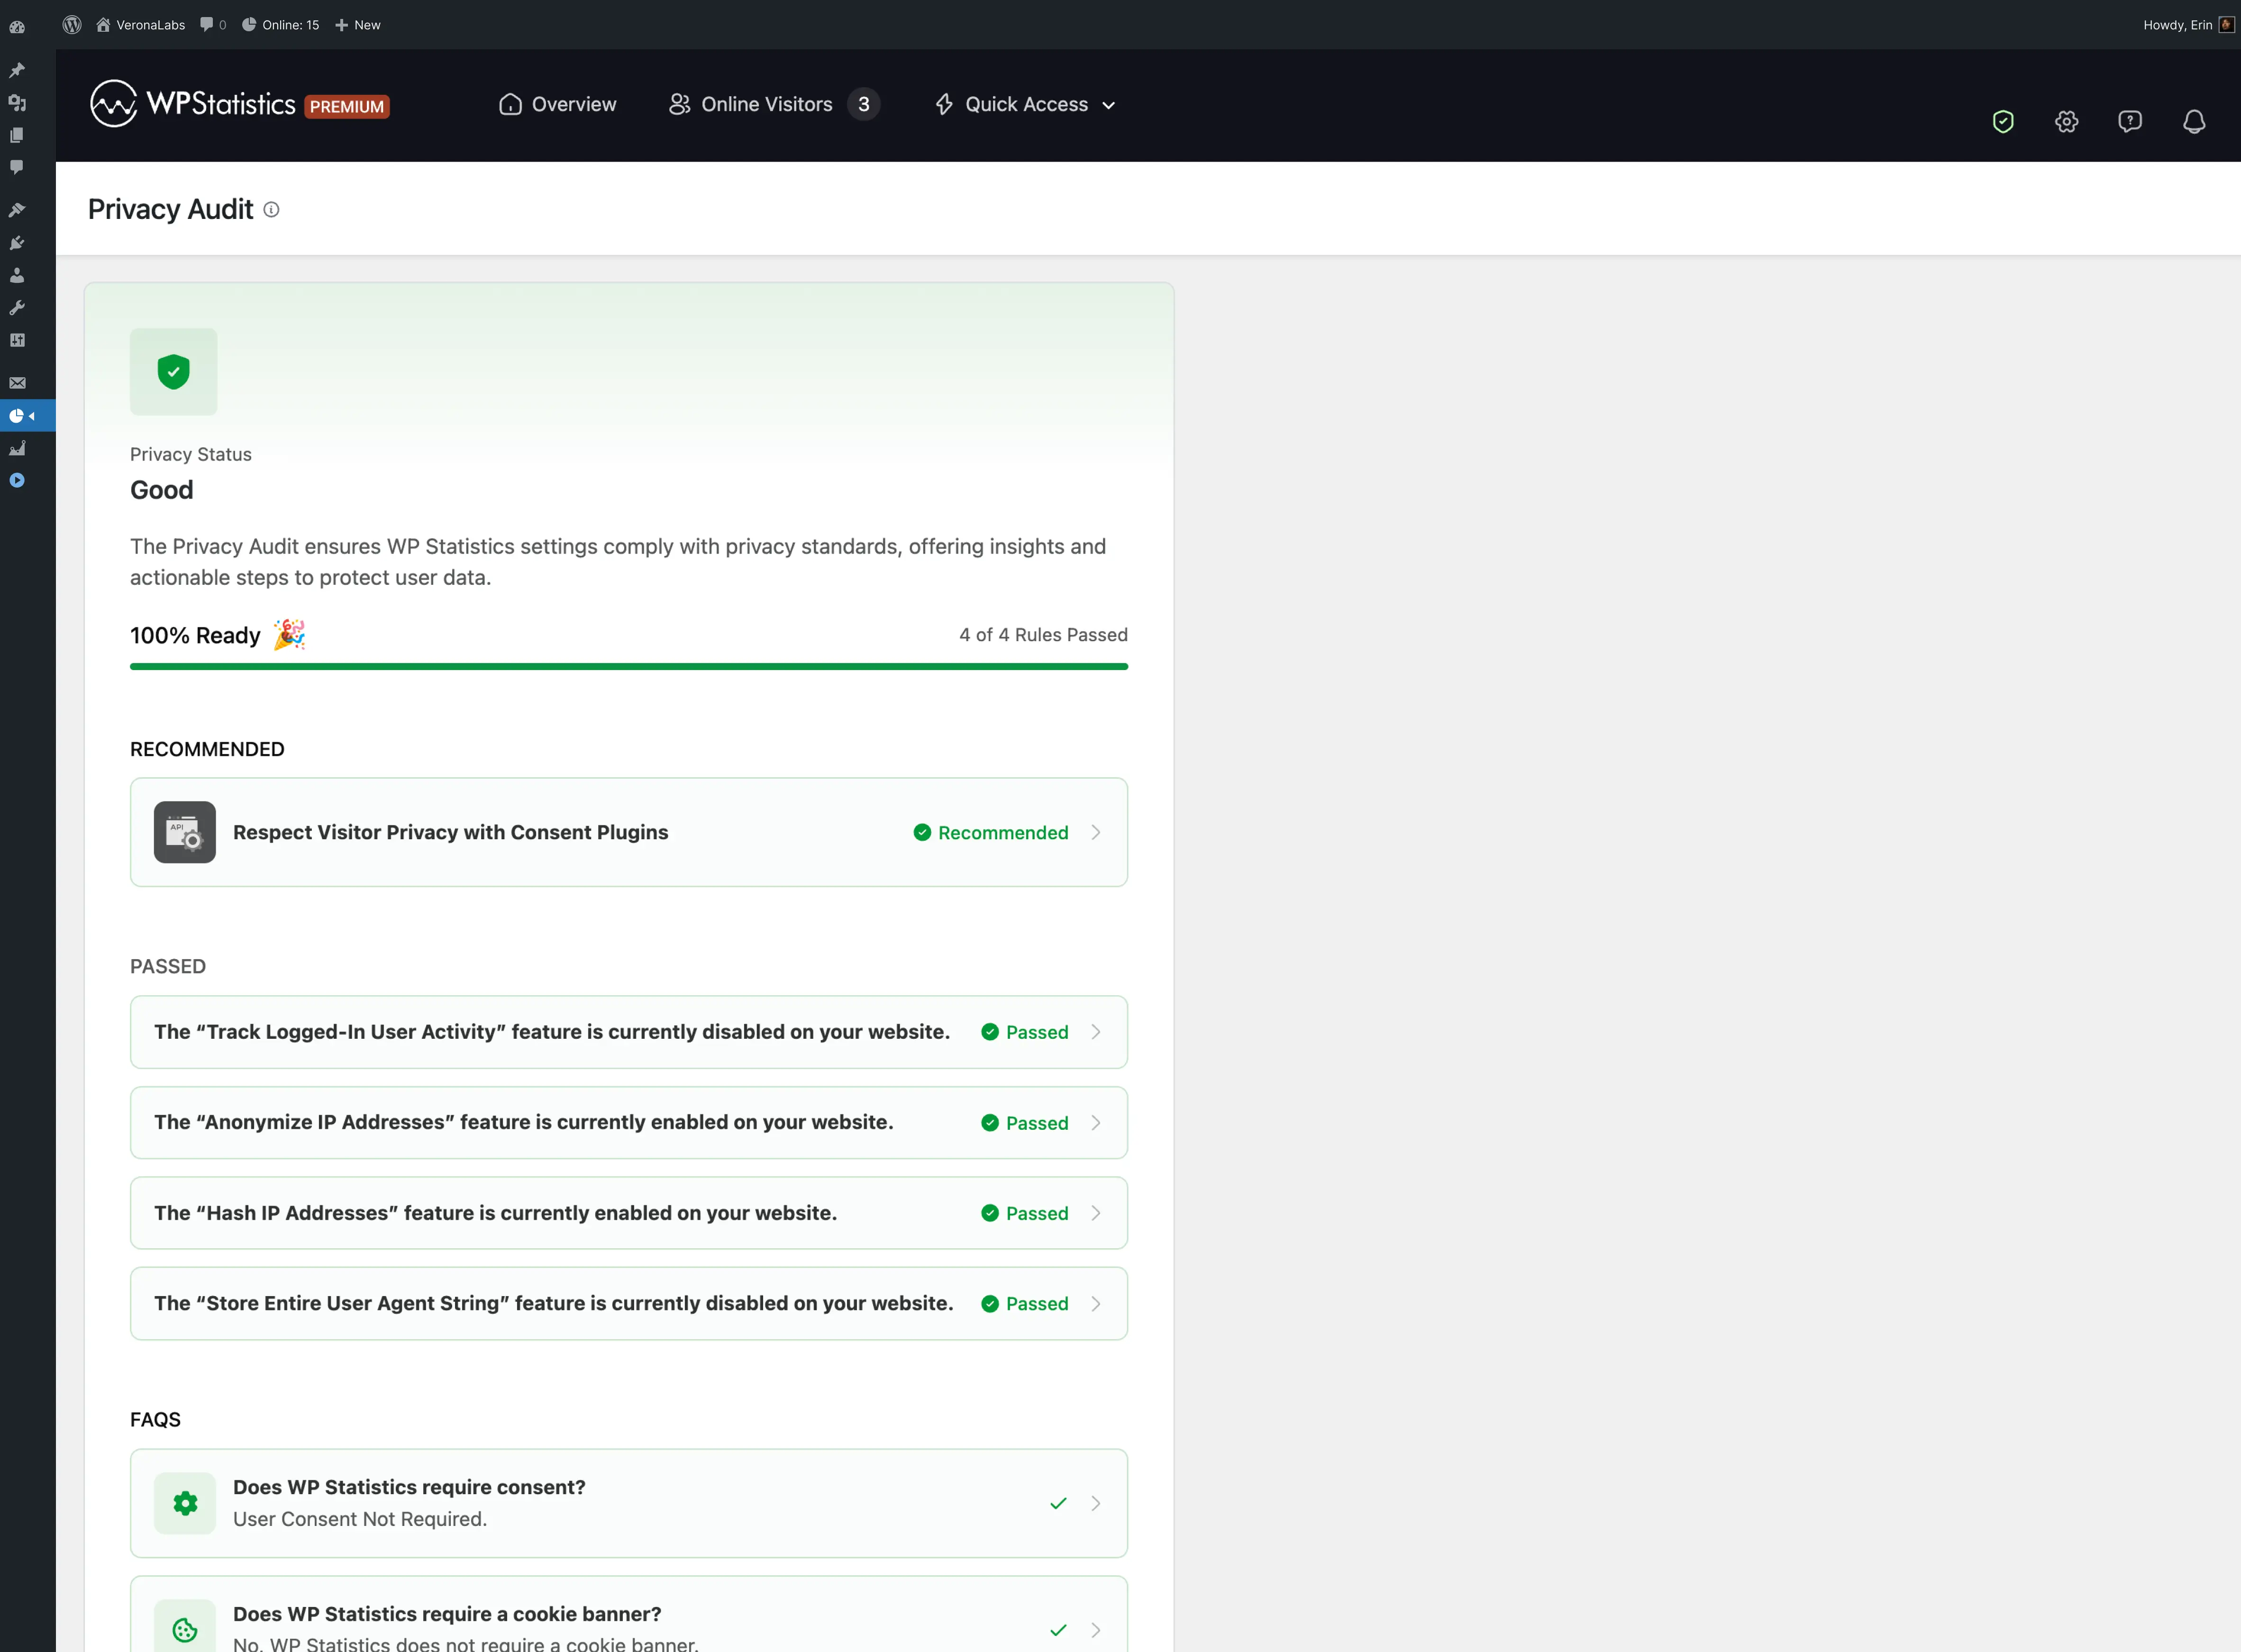Open the help question-mark icon in header
Screen dimensions: 2241x1652
2130,122
